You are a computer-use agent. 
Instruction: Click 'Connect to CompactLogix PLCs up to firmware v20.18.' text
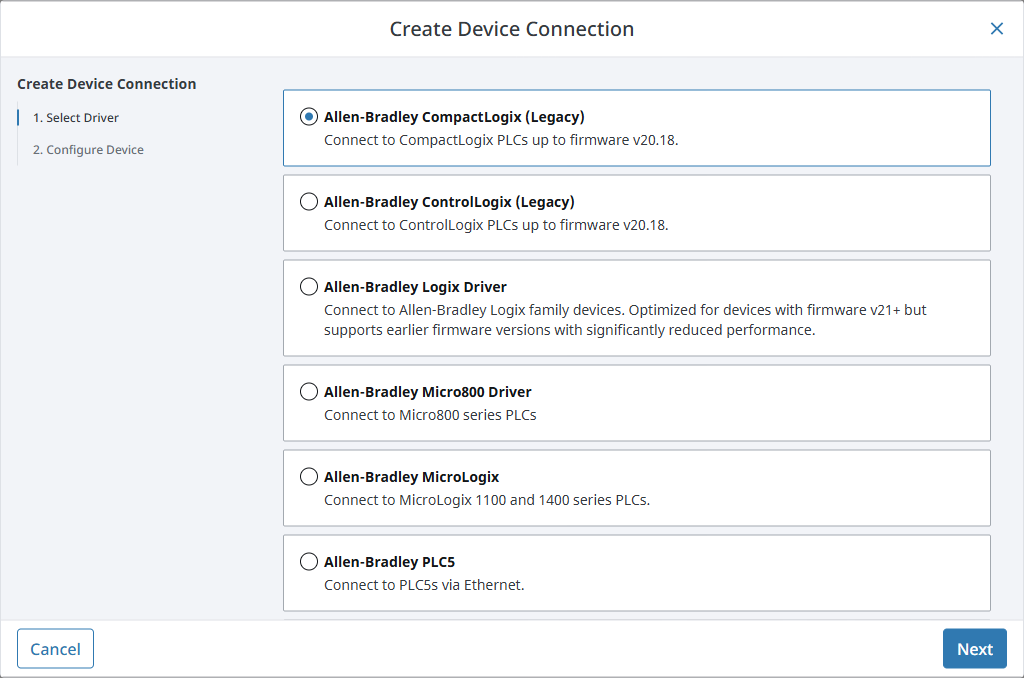(x=501, y=140)
